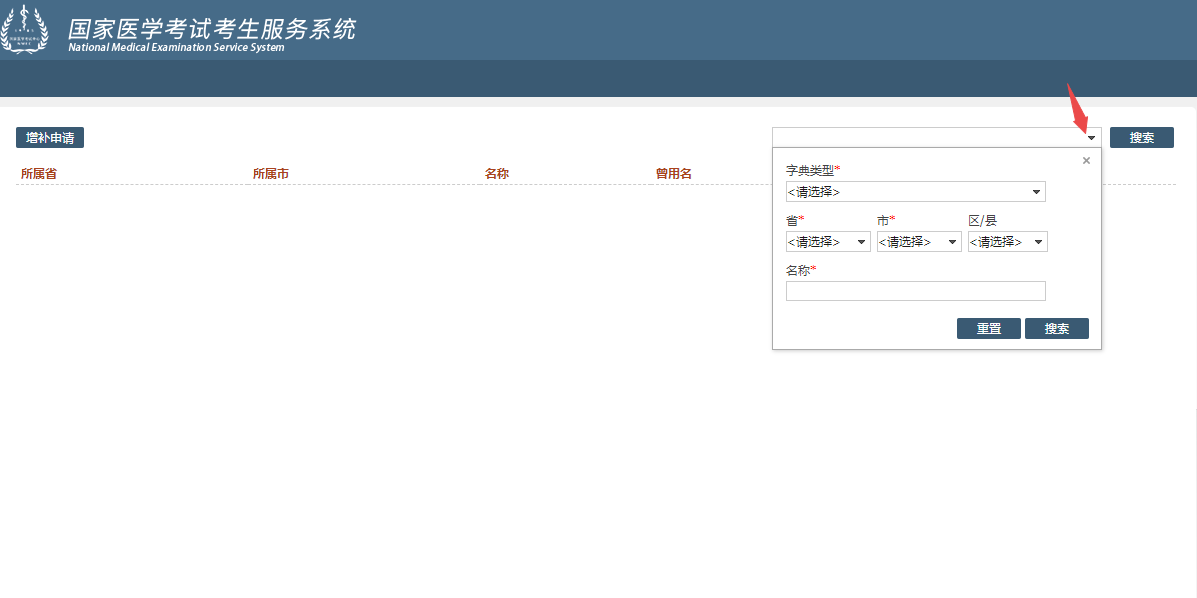Click inside the 名称 text input field
This screenshot has height=598, width=1197.
coord(915,290)
